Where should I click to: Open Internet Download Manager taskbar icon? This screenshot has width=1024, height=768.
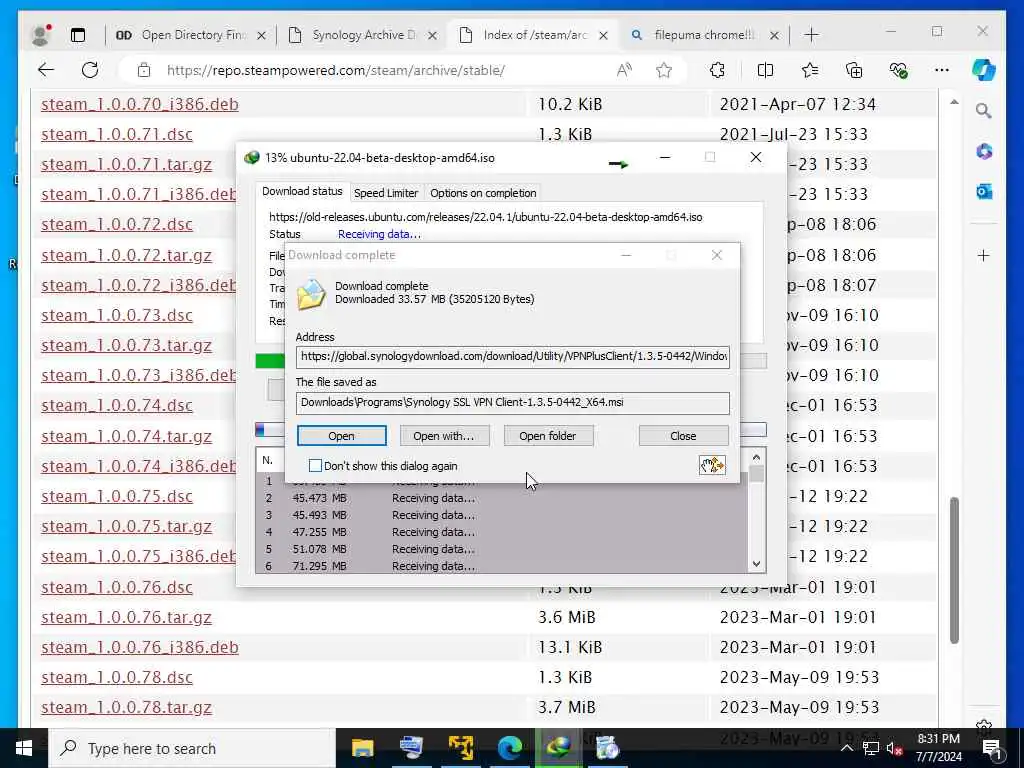pyautogui.click(x=558, y=748)
